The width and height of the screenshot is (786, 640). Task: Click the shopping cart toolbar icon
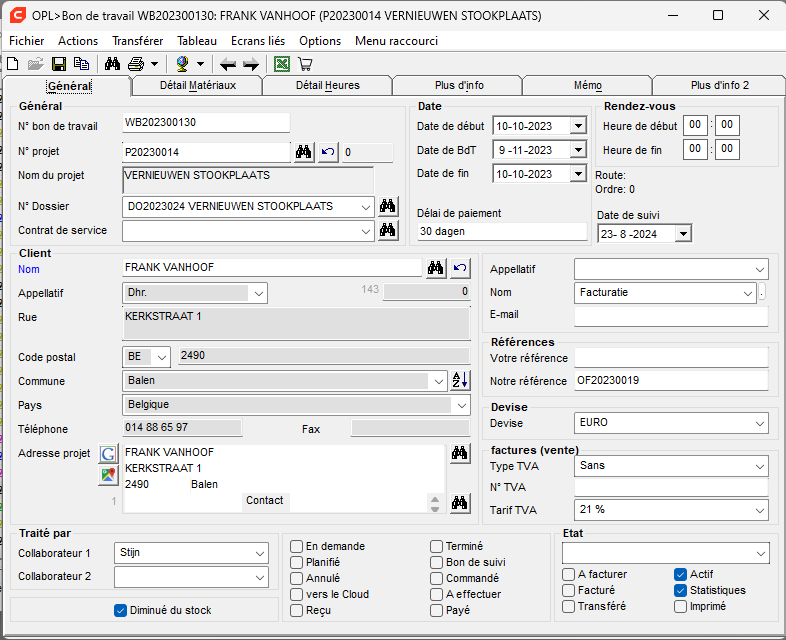305,64
